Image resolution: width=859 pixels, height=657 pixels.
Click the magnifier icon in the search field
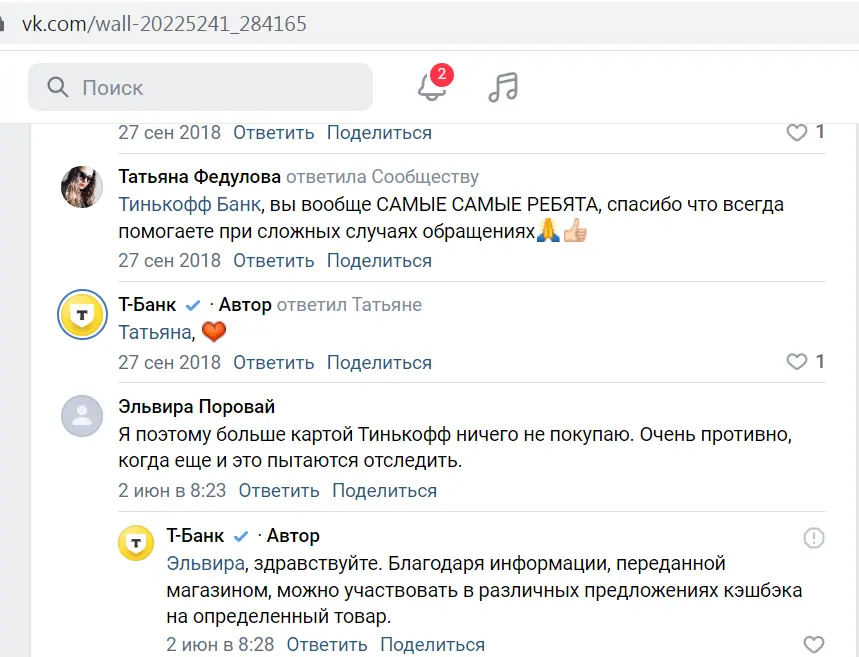click(58, 87)
